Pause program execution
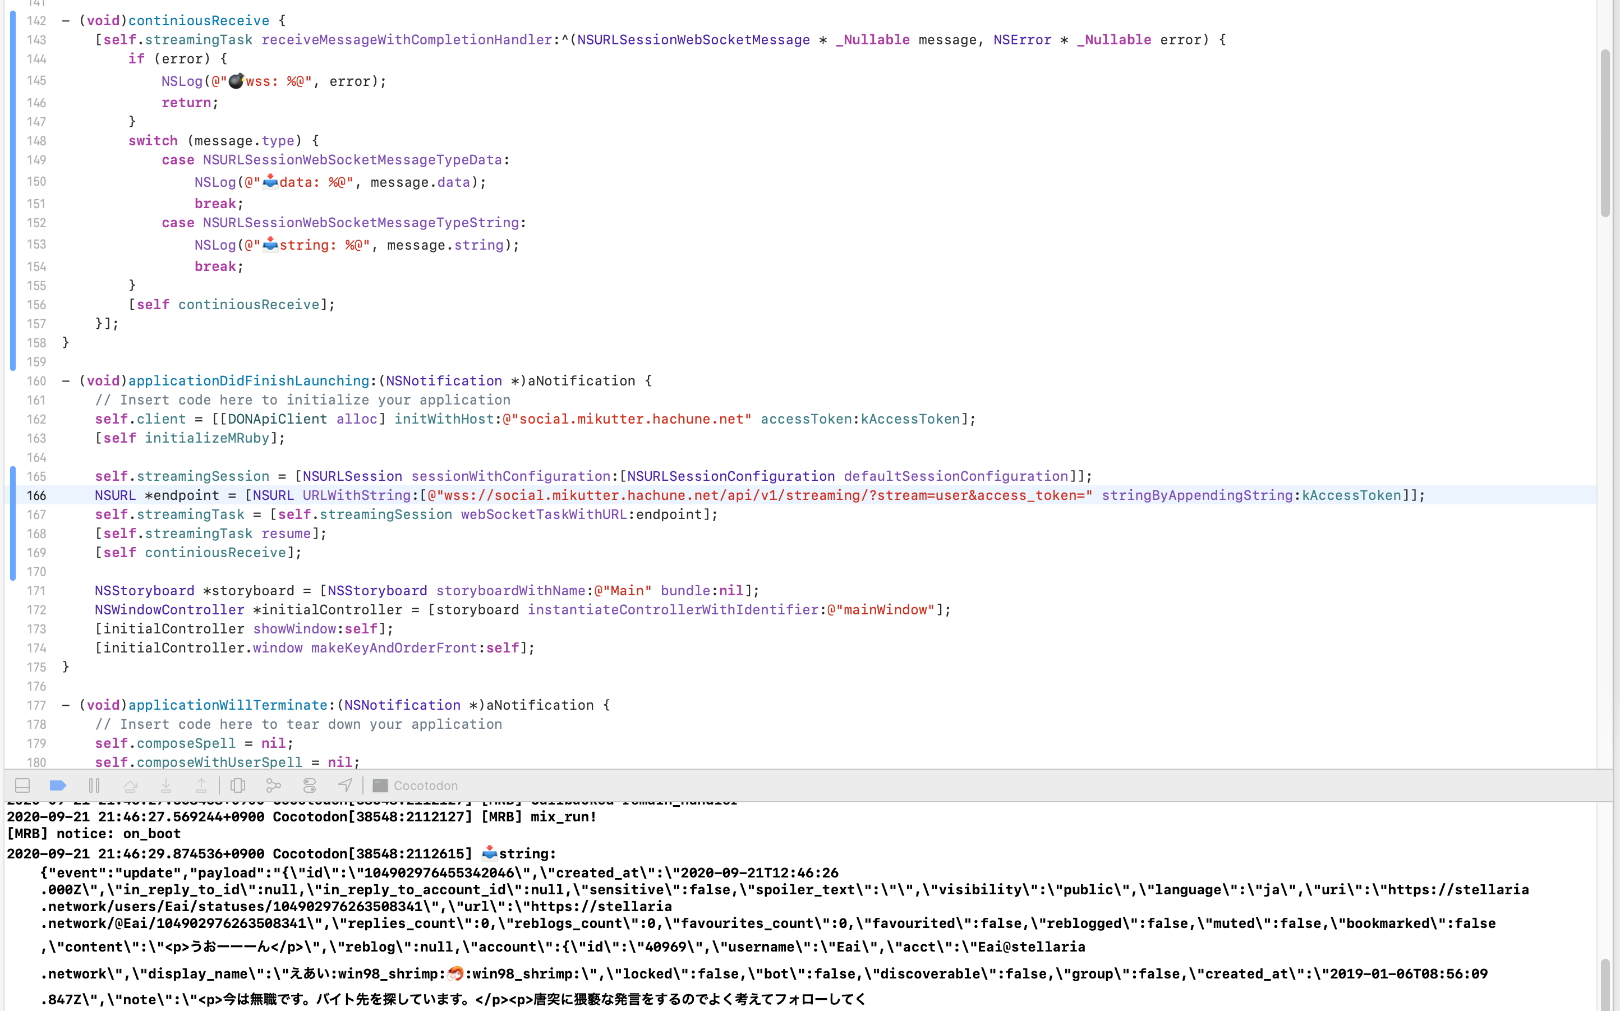 coord(94,786)
